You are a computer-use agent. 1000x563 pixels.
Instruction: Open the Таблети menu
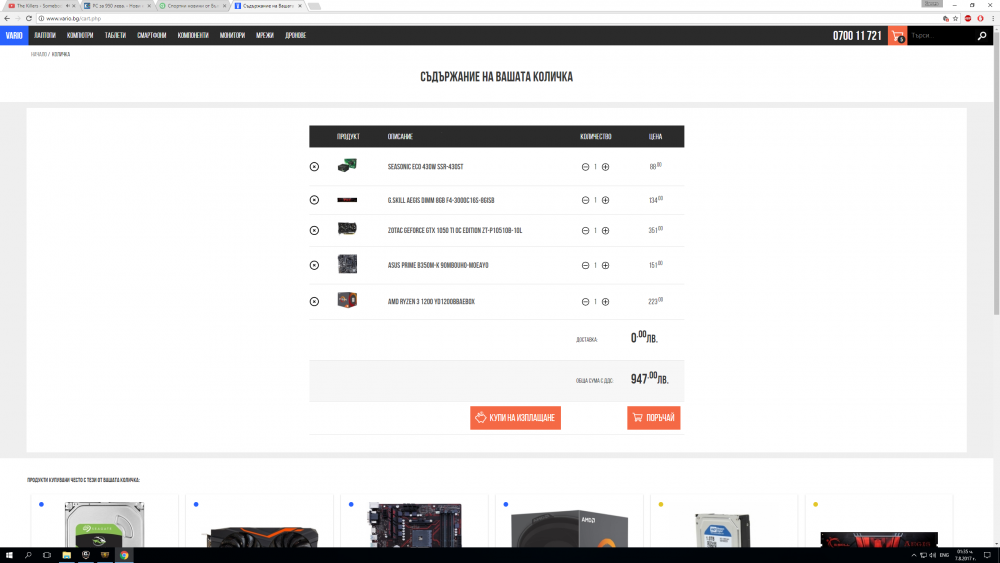pyautogui.click(x=115, y=36)
